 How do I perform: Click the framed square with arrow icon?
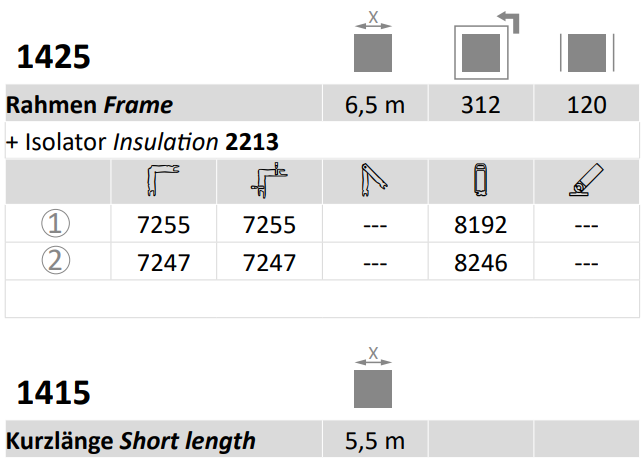[x=487, y=46]
